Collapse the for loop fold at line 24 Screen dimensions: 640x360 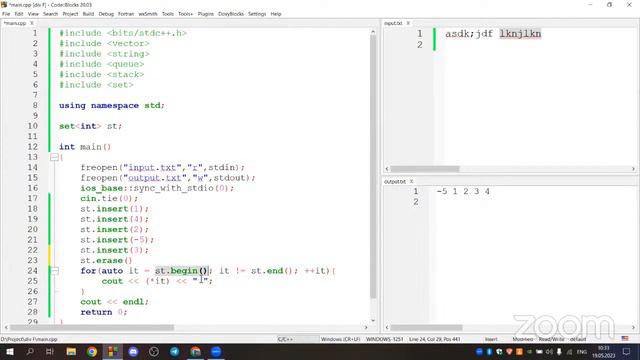tap(54, 271)
